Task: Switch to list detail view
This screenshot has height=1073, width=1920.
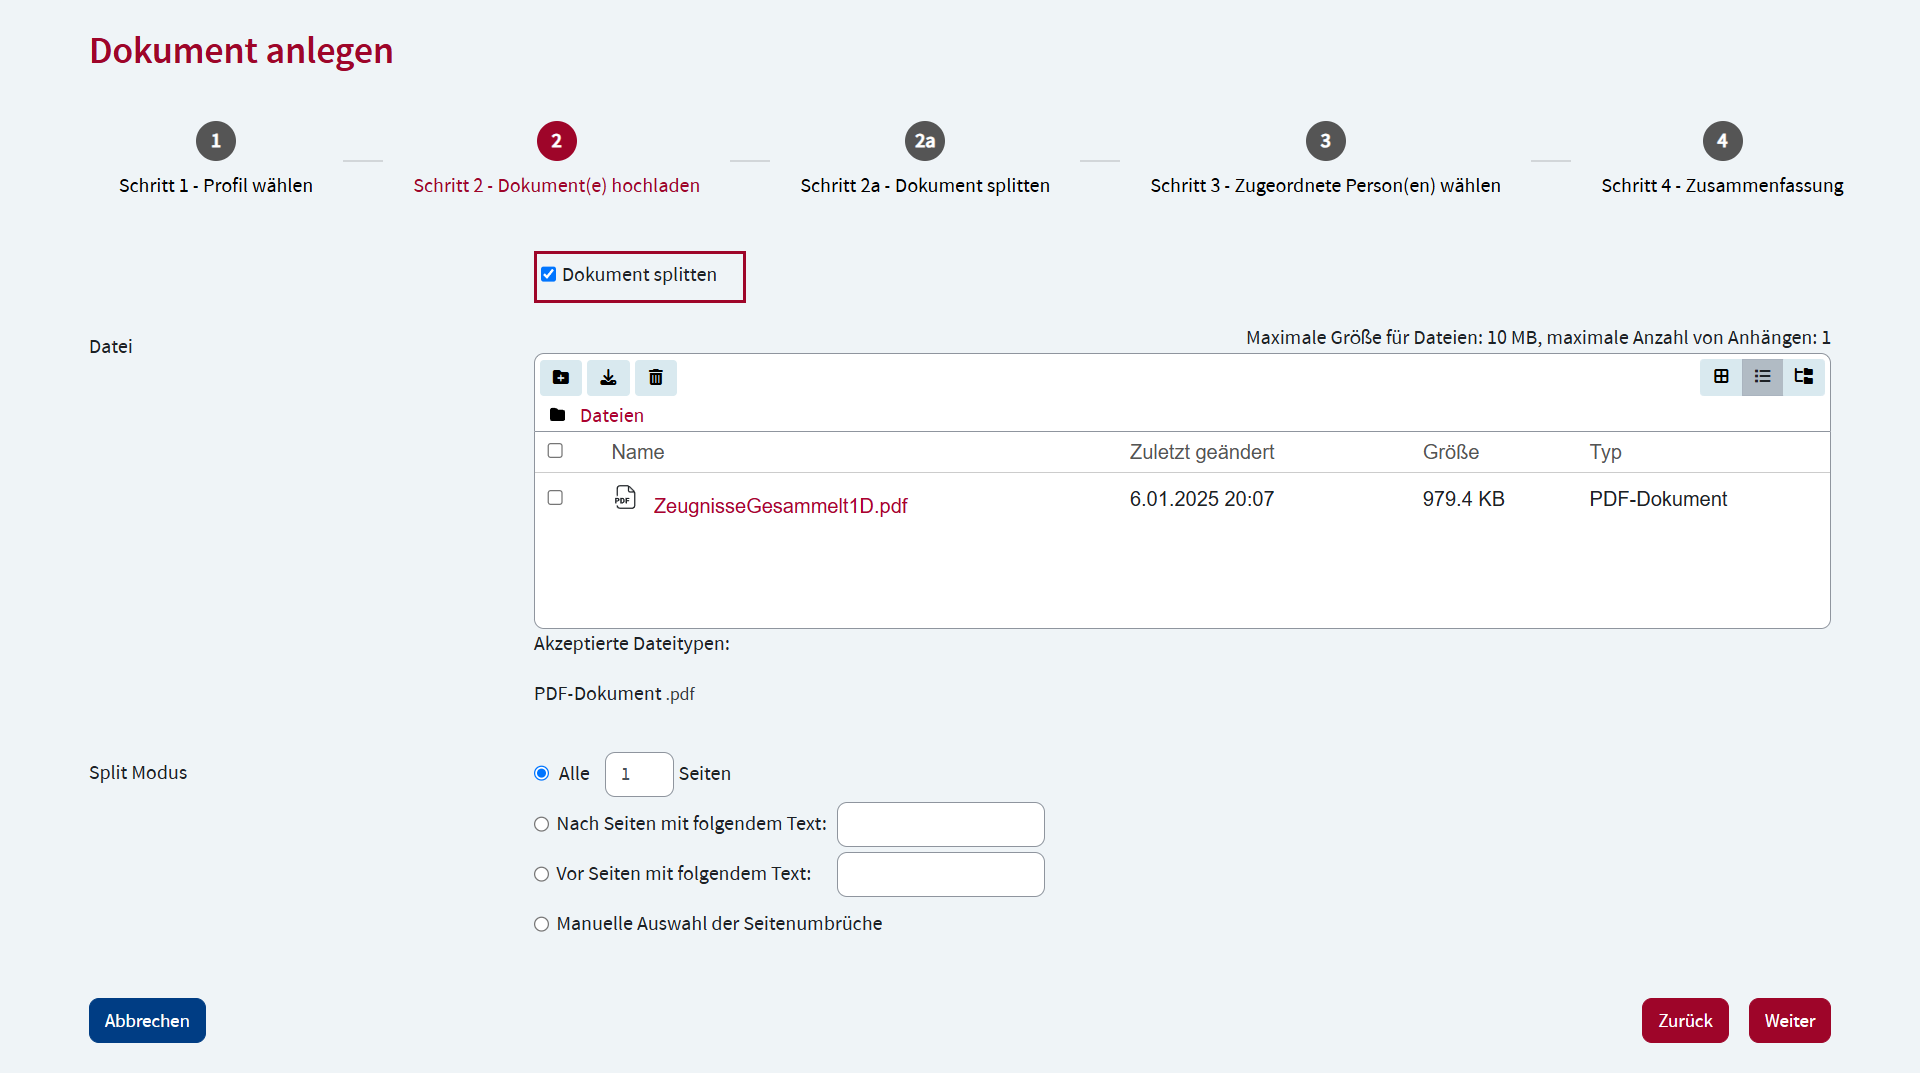Action: [x=1762, y=377]
